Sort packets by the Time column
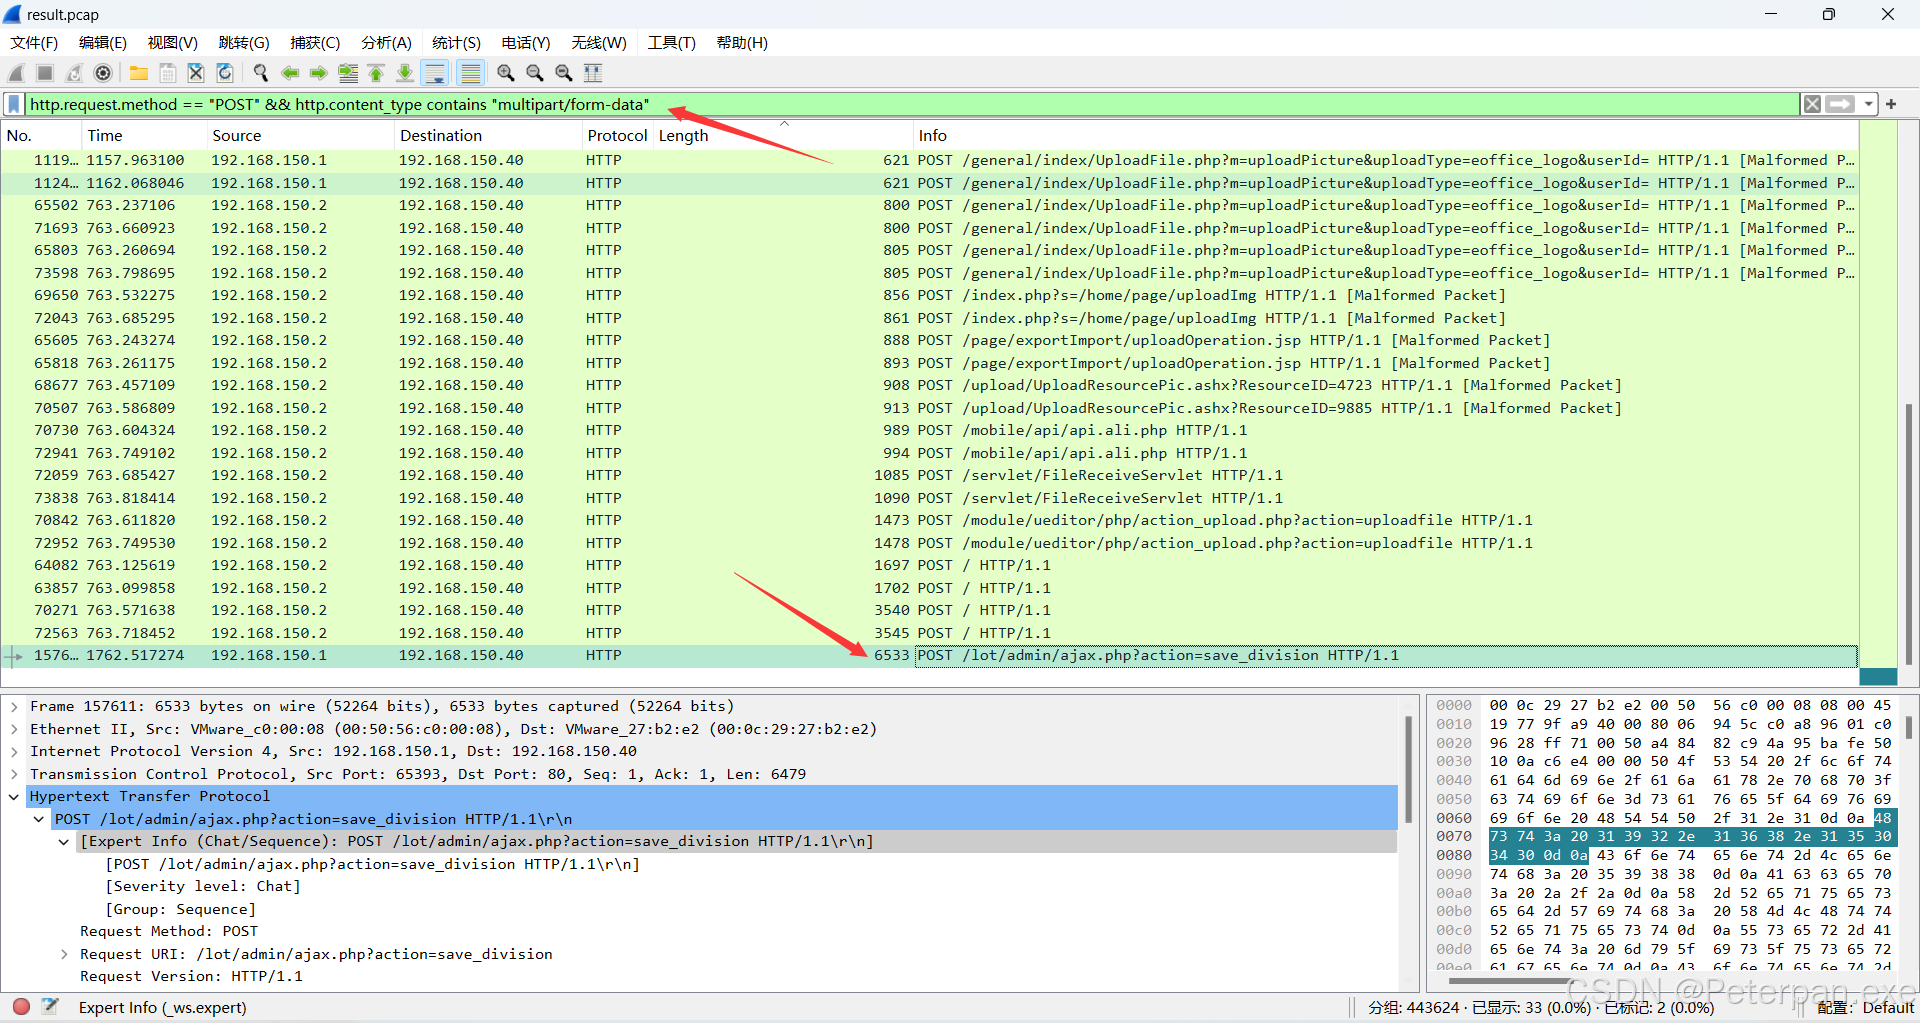The width and height of the screenshot is (1920, 1023). (x=144, y=136)
